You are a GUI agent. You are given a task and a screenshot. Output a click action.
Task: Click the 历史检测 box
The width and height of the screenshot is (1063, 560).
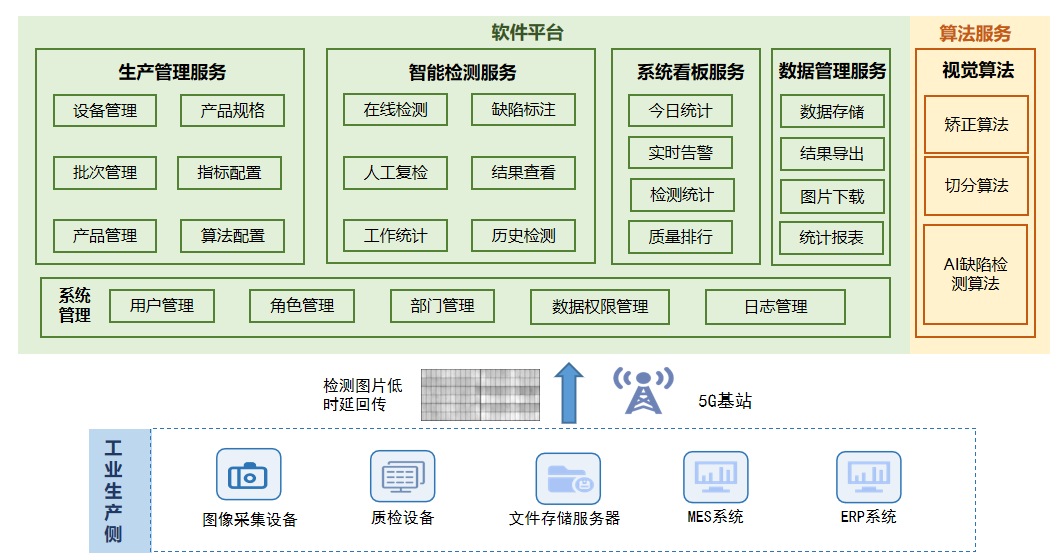(523, 236)
